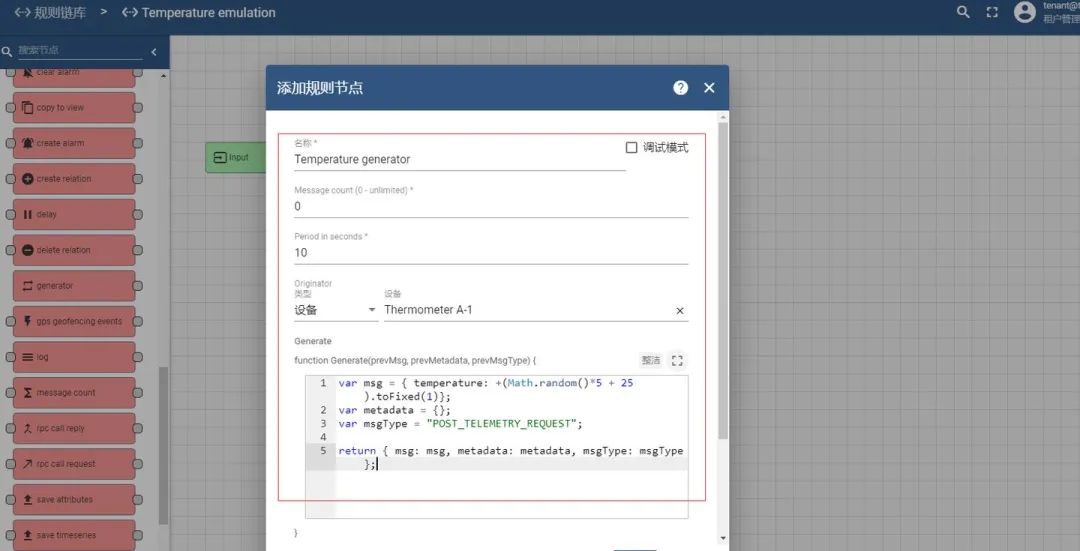Click the Message count input field
Image resolution: width=1080 pixels, height=551 pixels.
[491, 206]
